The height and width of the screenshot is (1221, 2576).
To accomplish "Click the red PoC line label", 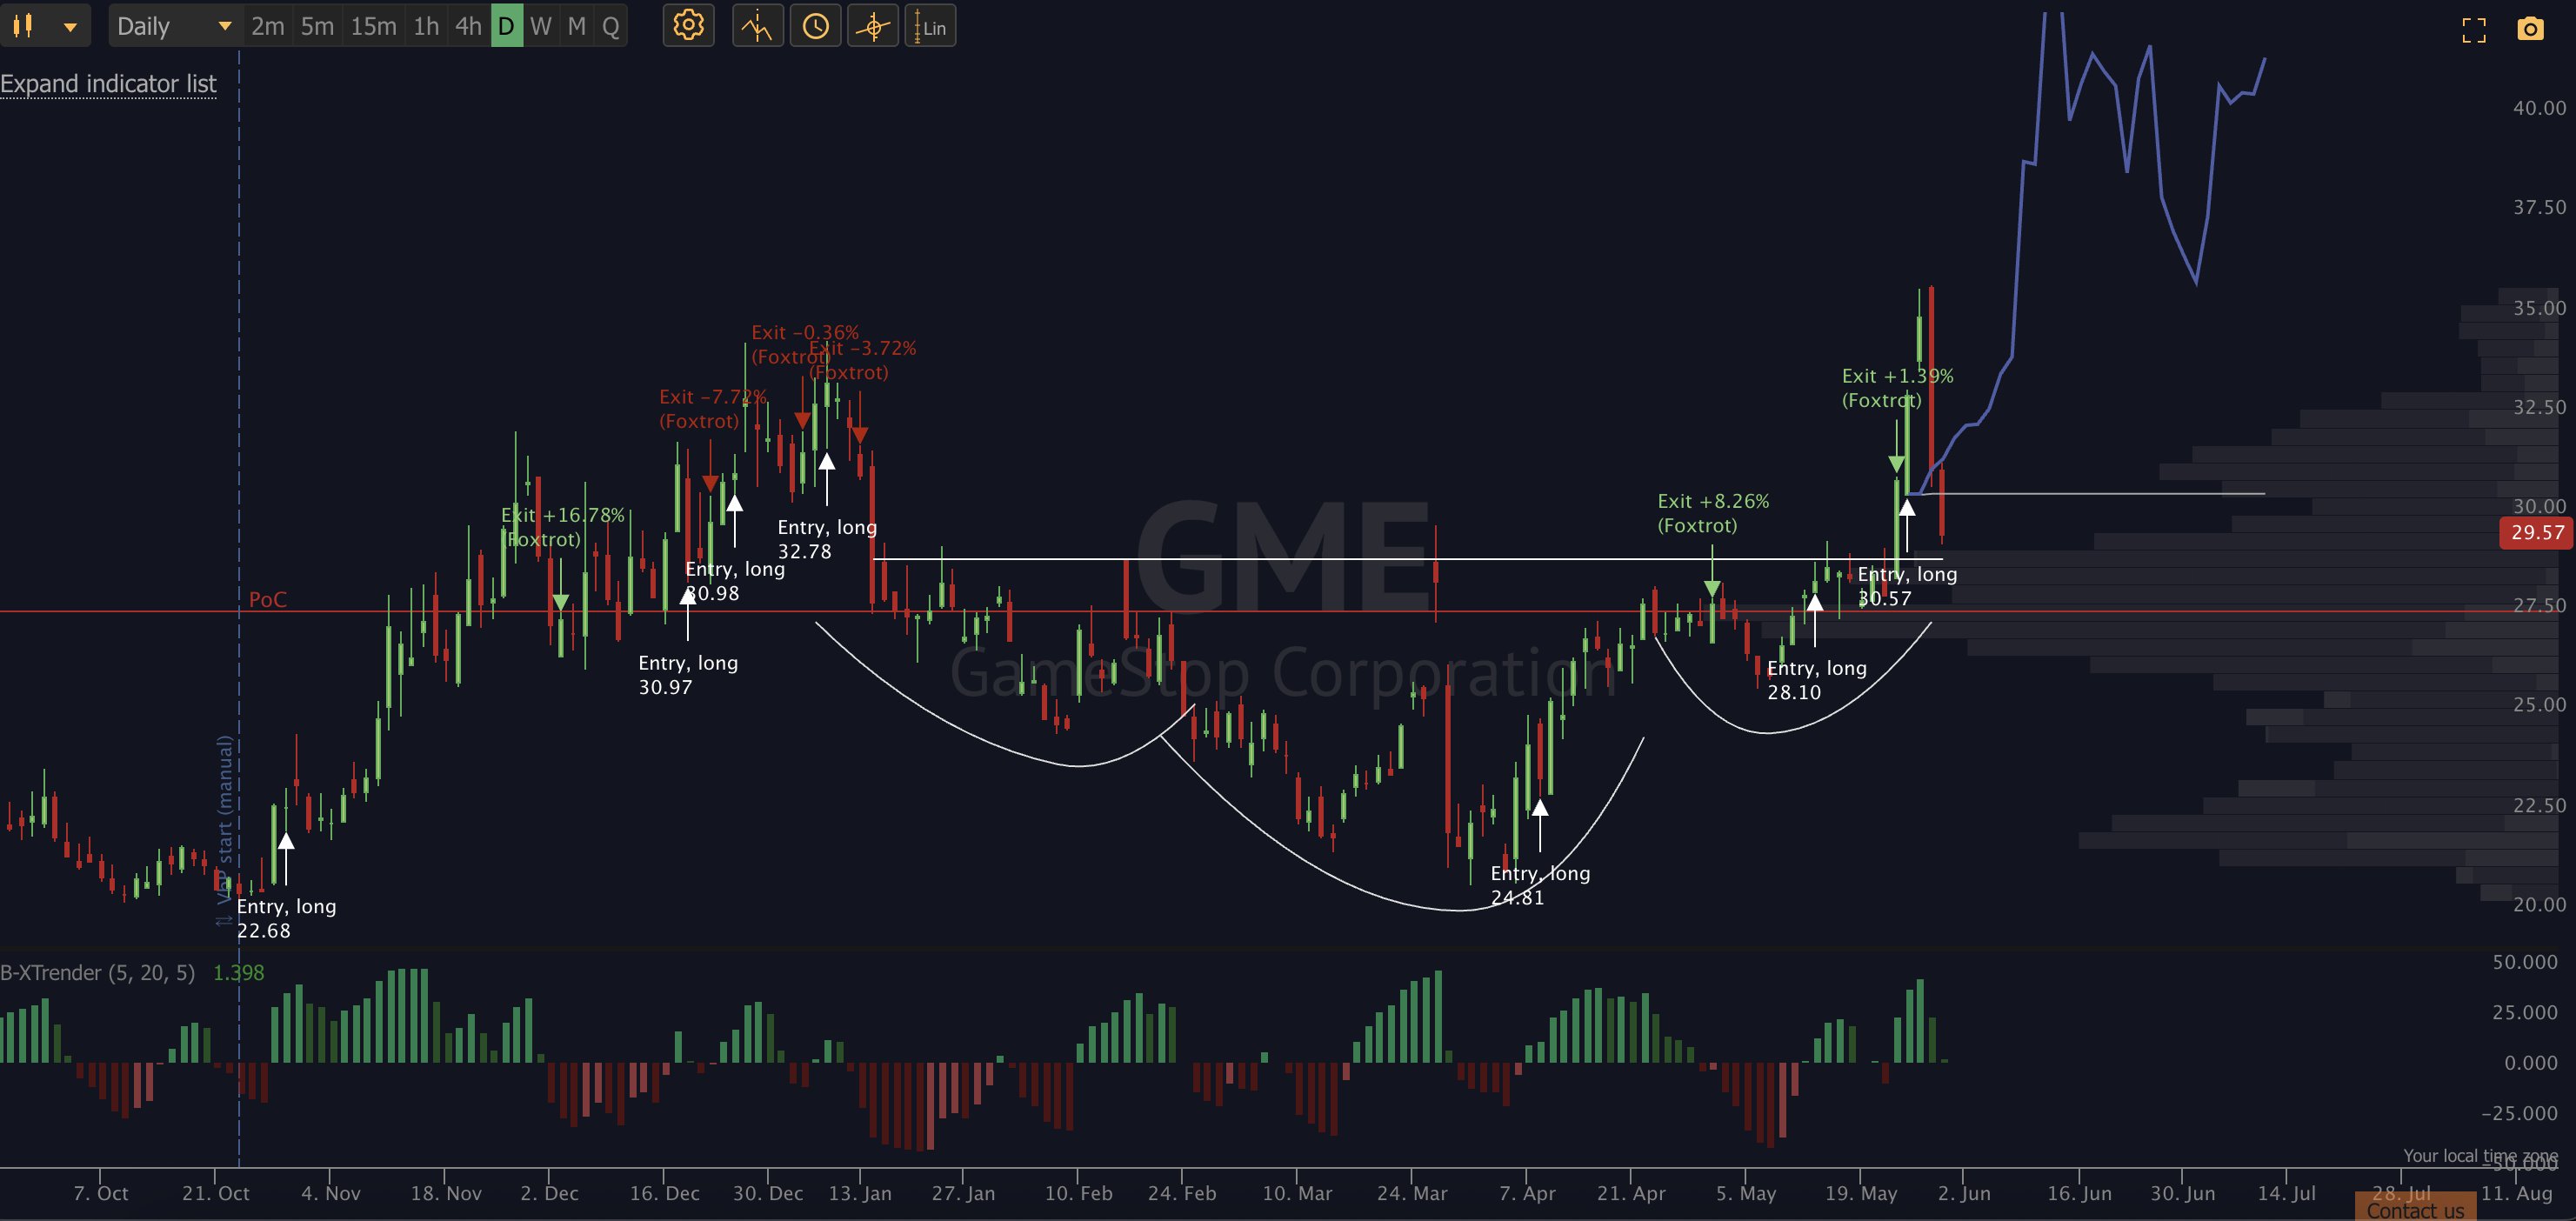I will click(267, 599).
